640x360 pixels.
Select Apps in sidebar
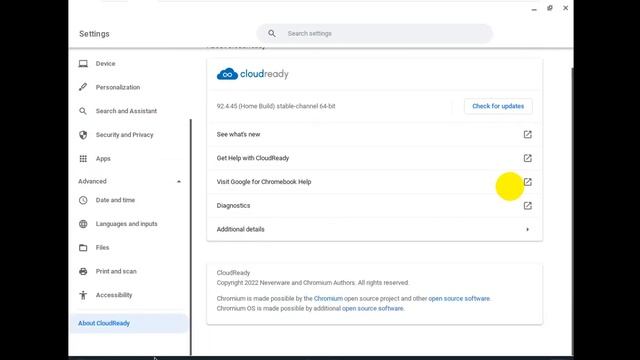click(x=103, y=158)
